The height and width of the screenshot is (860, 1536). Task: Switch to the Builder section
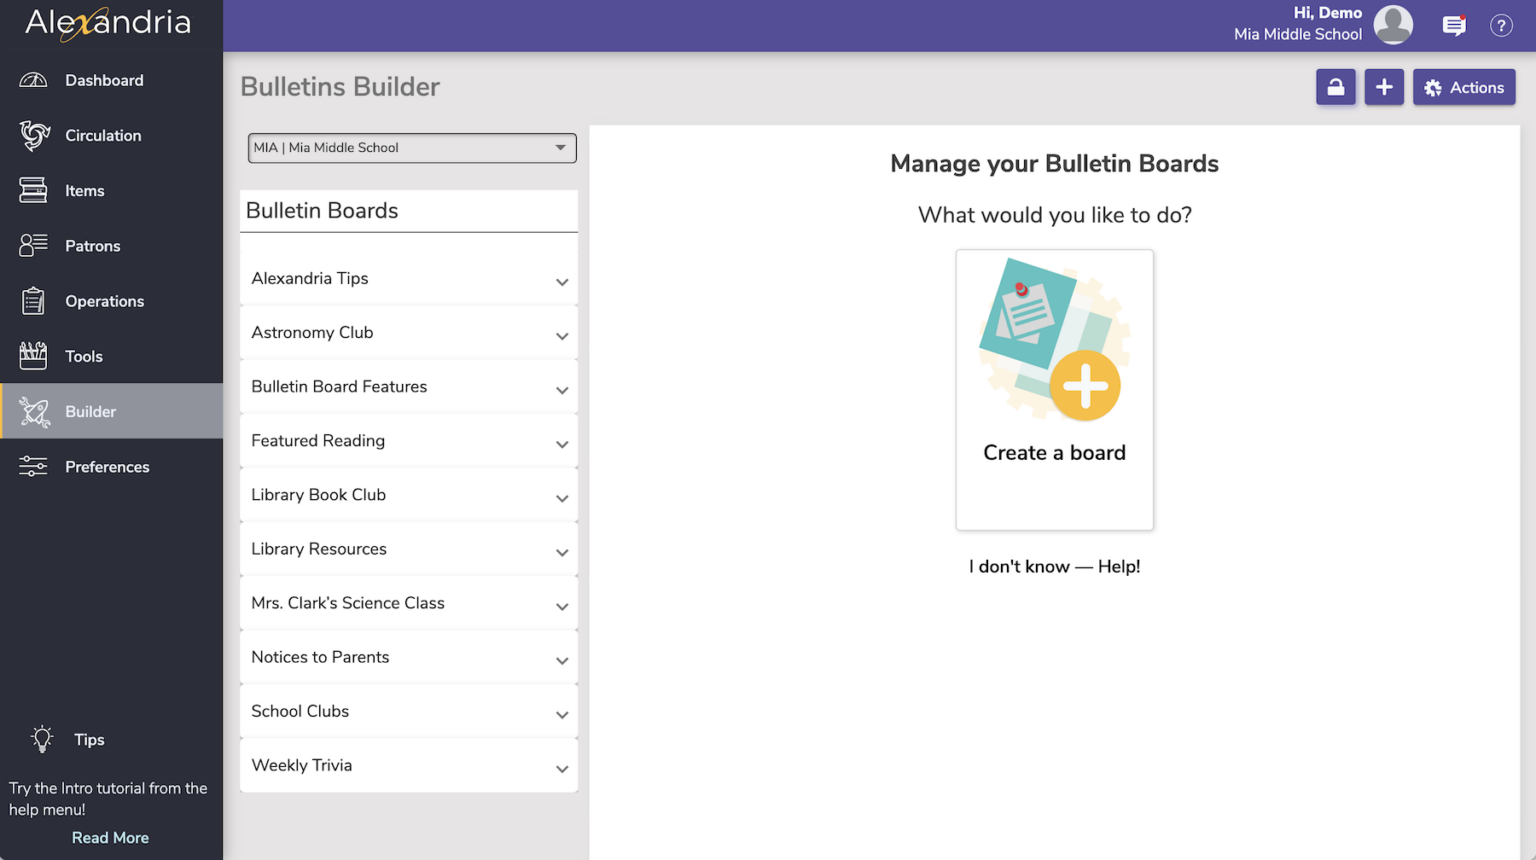[x=91, y=411]
